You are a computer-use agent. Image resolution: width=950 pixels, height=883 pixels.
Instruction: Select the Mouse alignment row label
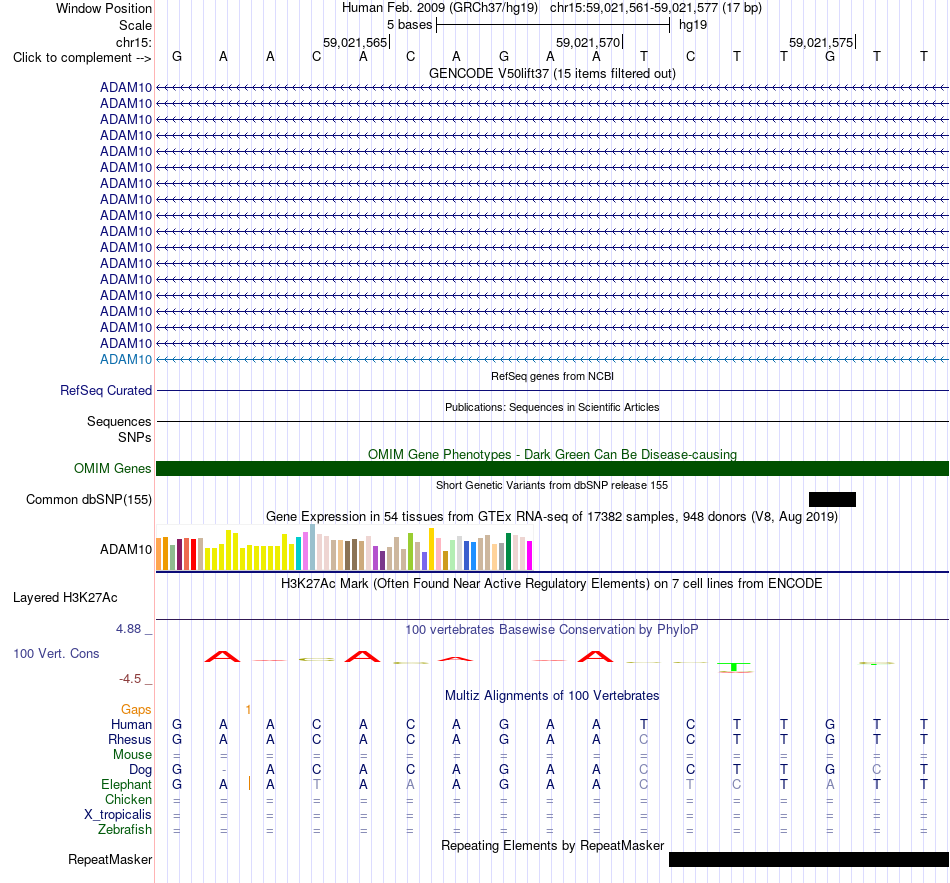click(x=132, y=755)
